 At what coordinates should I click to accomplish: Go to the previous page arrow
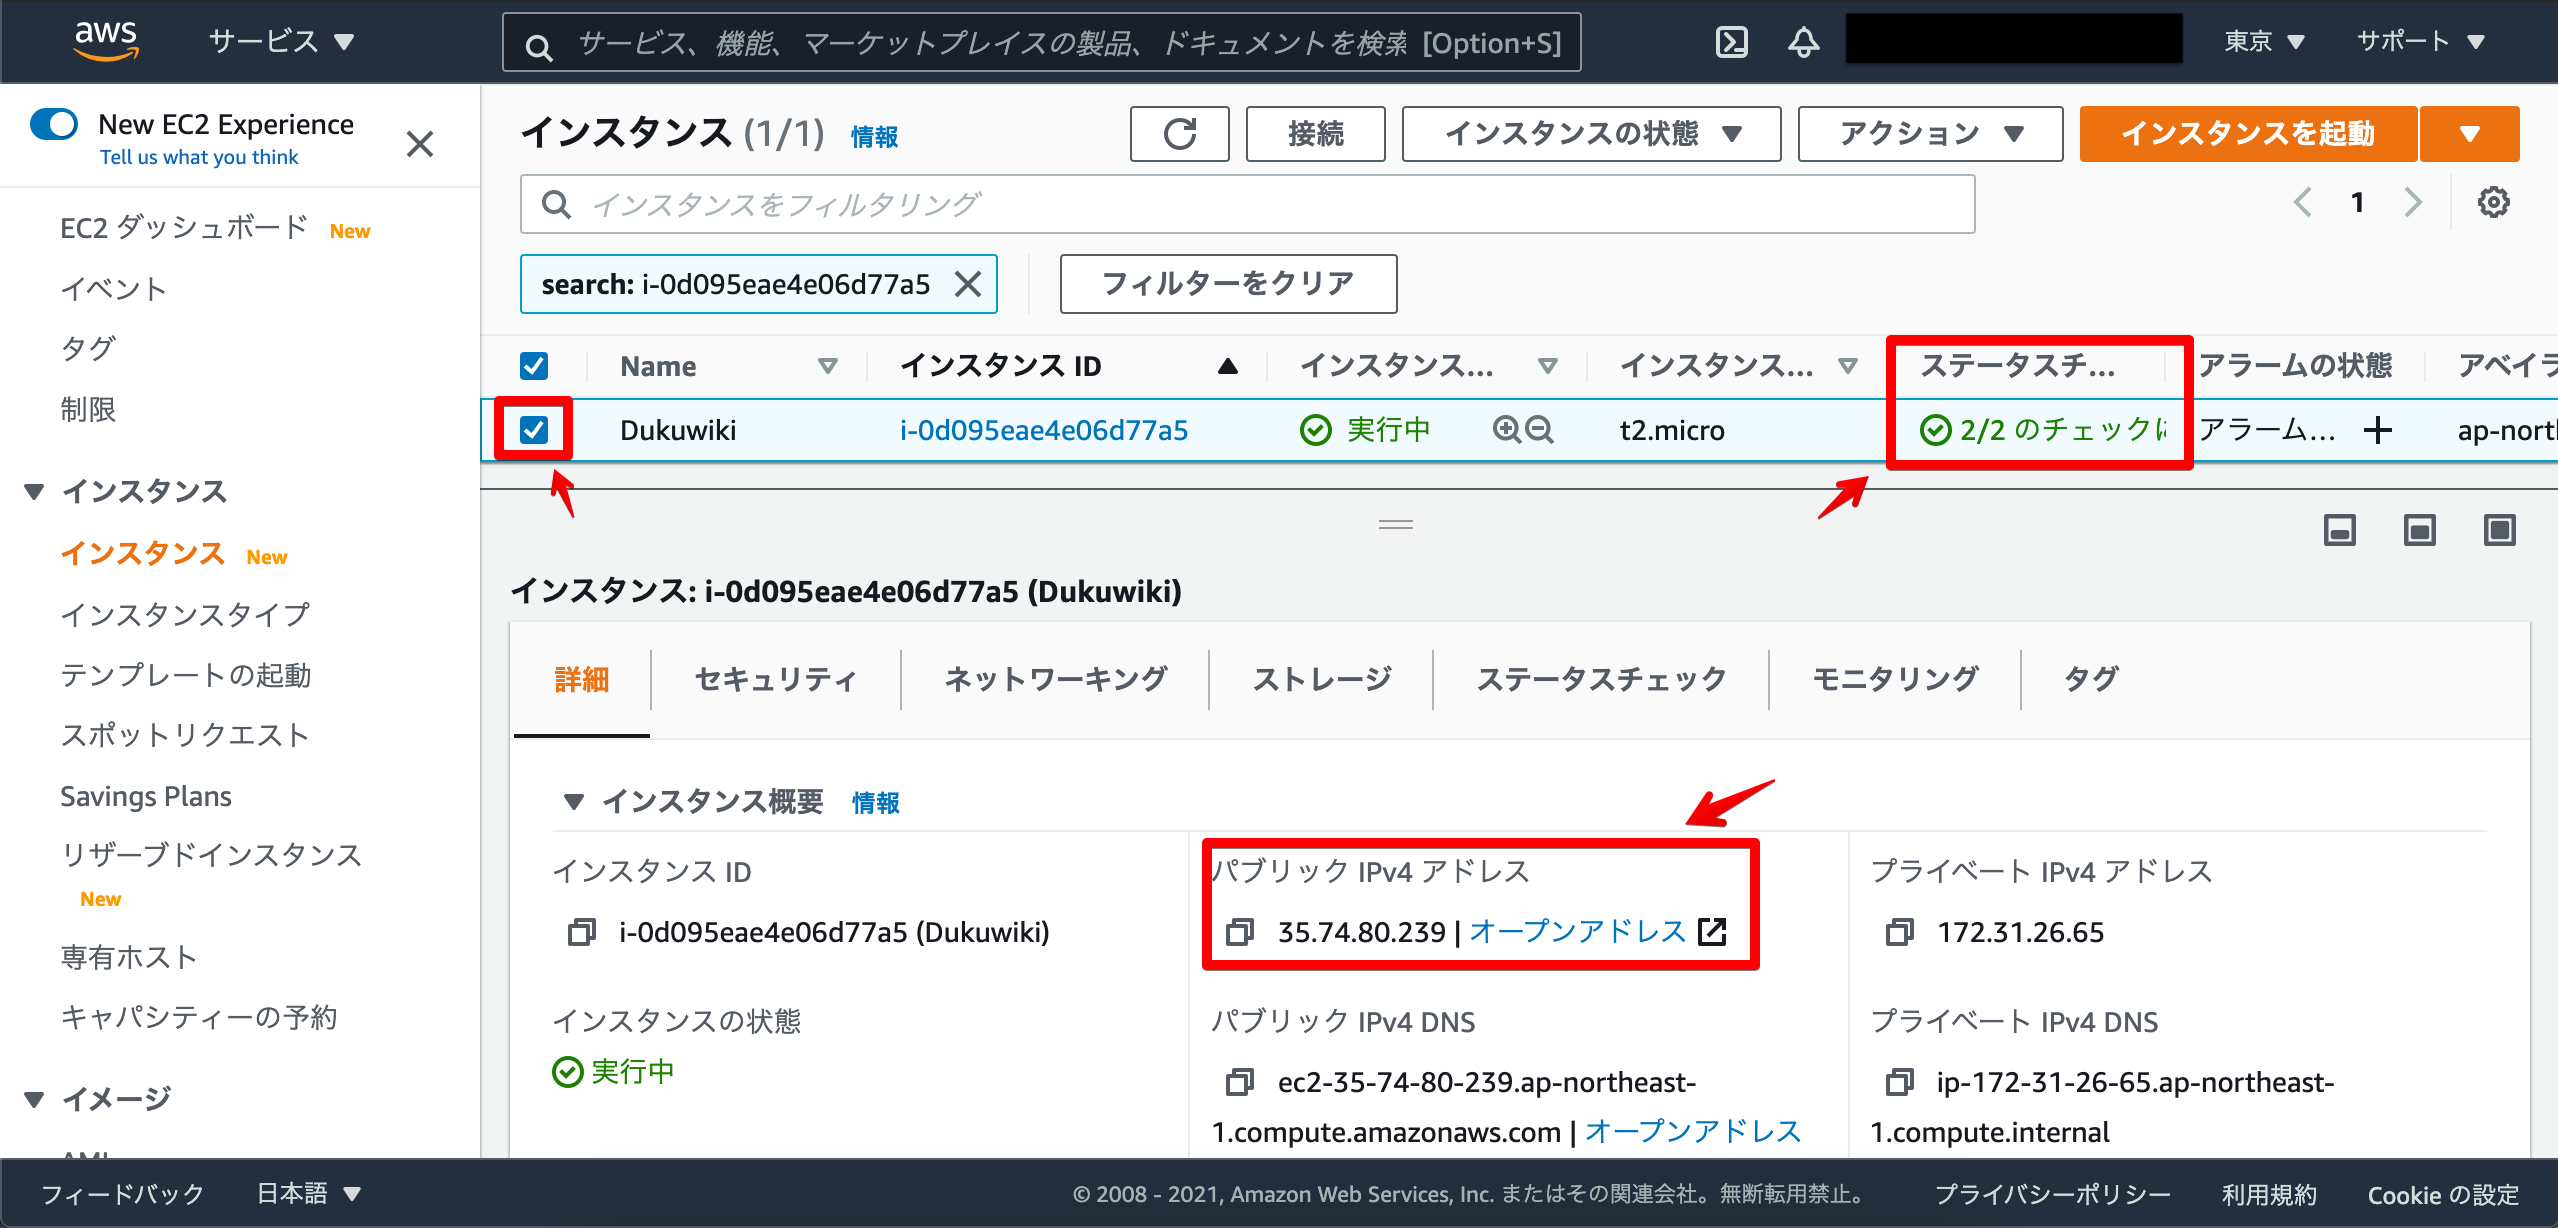pyautogui.click(x=2303, y=202)
